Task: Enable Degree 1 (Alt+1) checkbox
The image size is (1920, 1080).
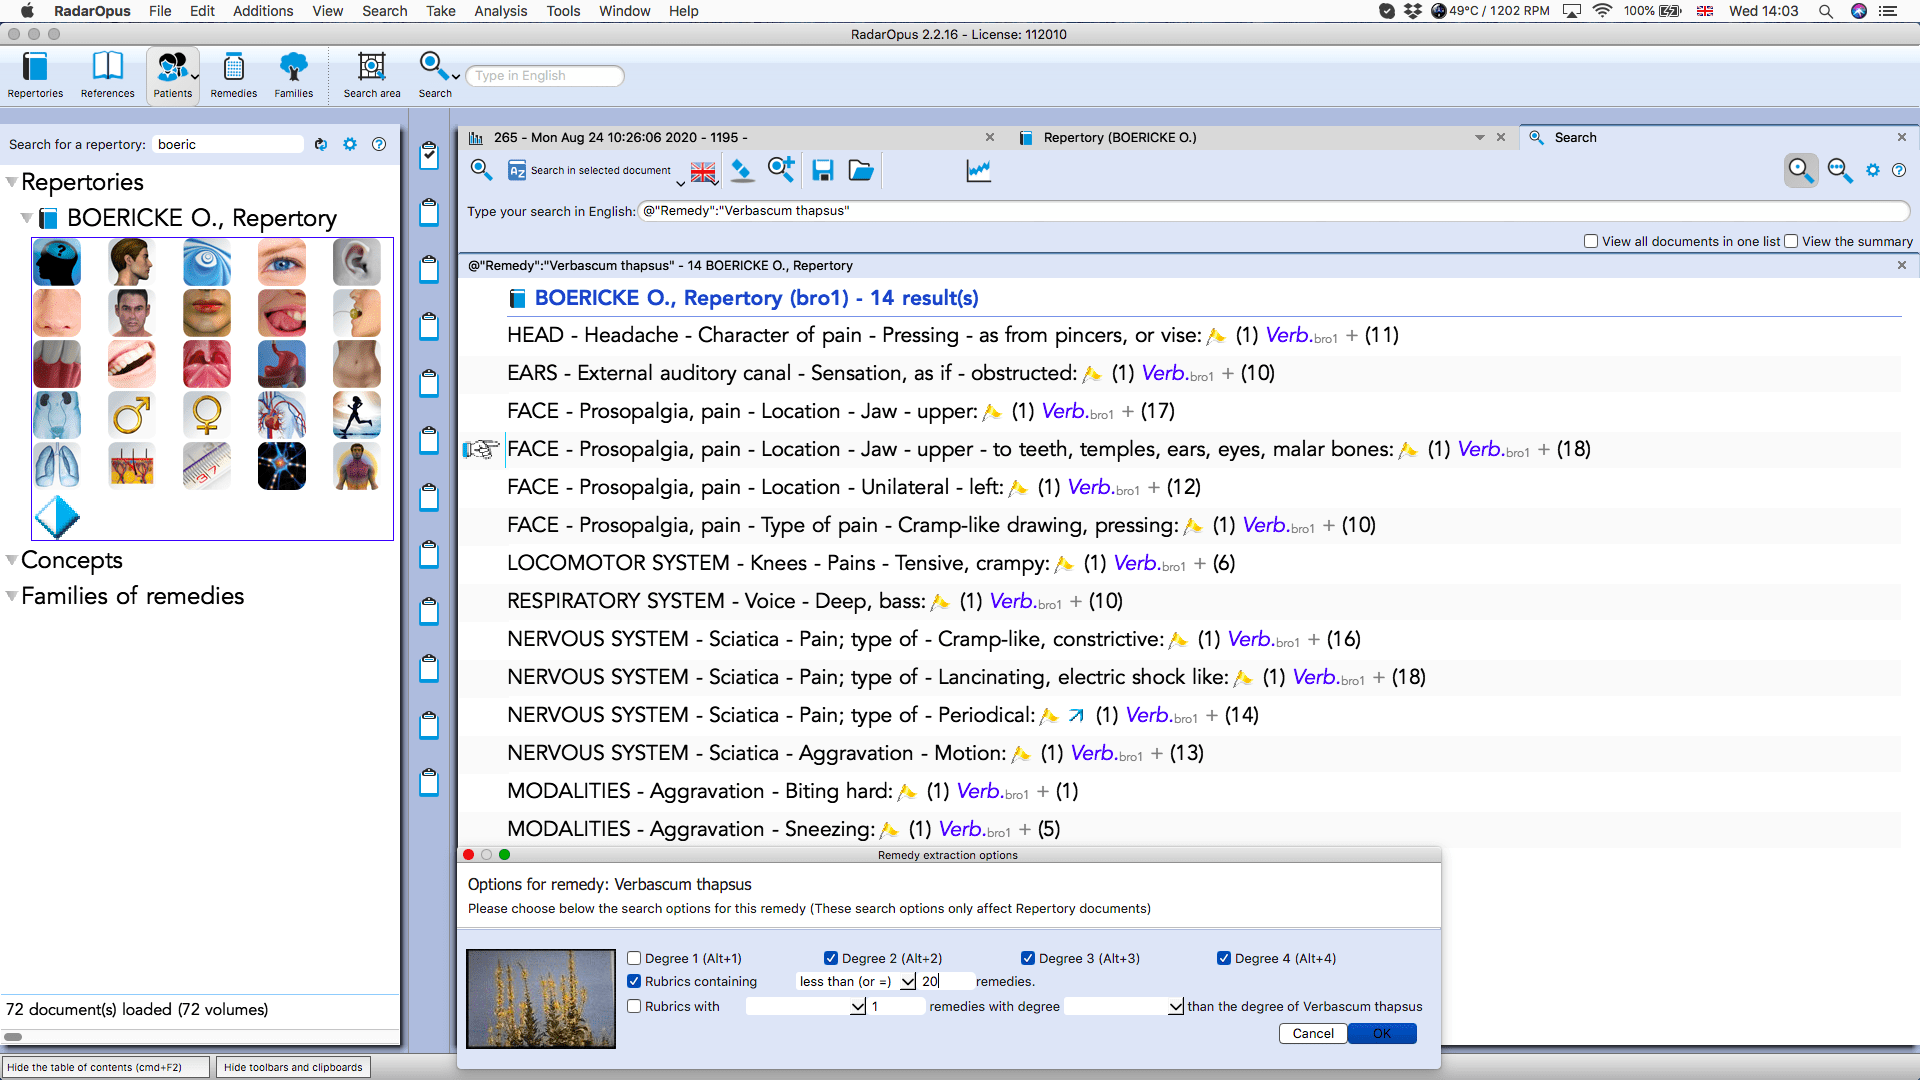Action: point(634,958)
